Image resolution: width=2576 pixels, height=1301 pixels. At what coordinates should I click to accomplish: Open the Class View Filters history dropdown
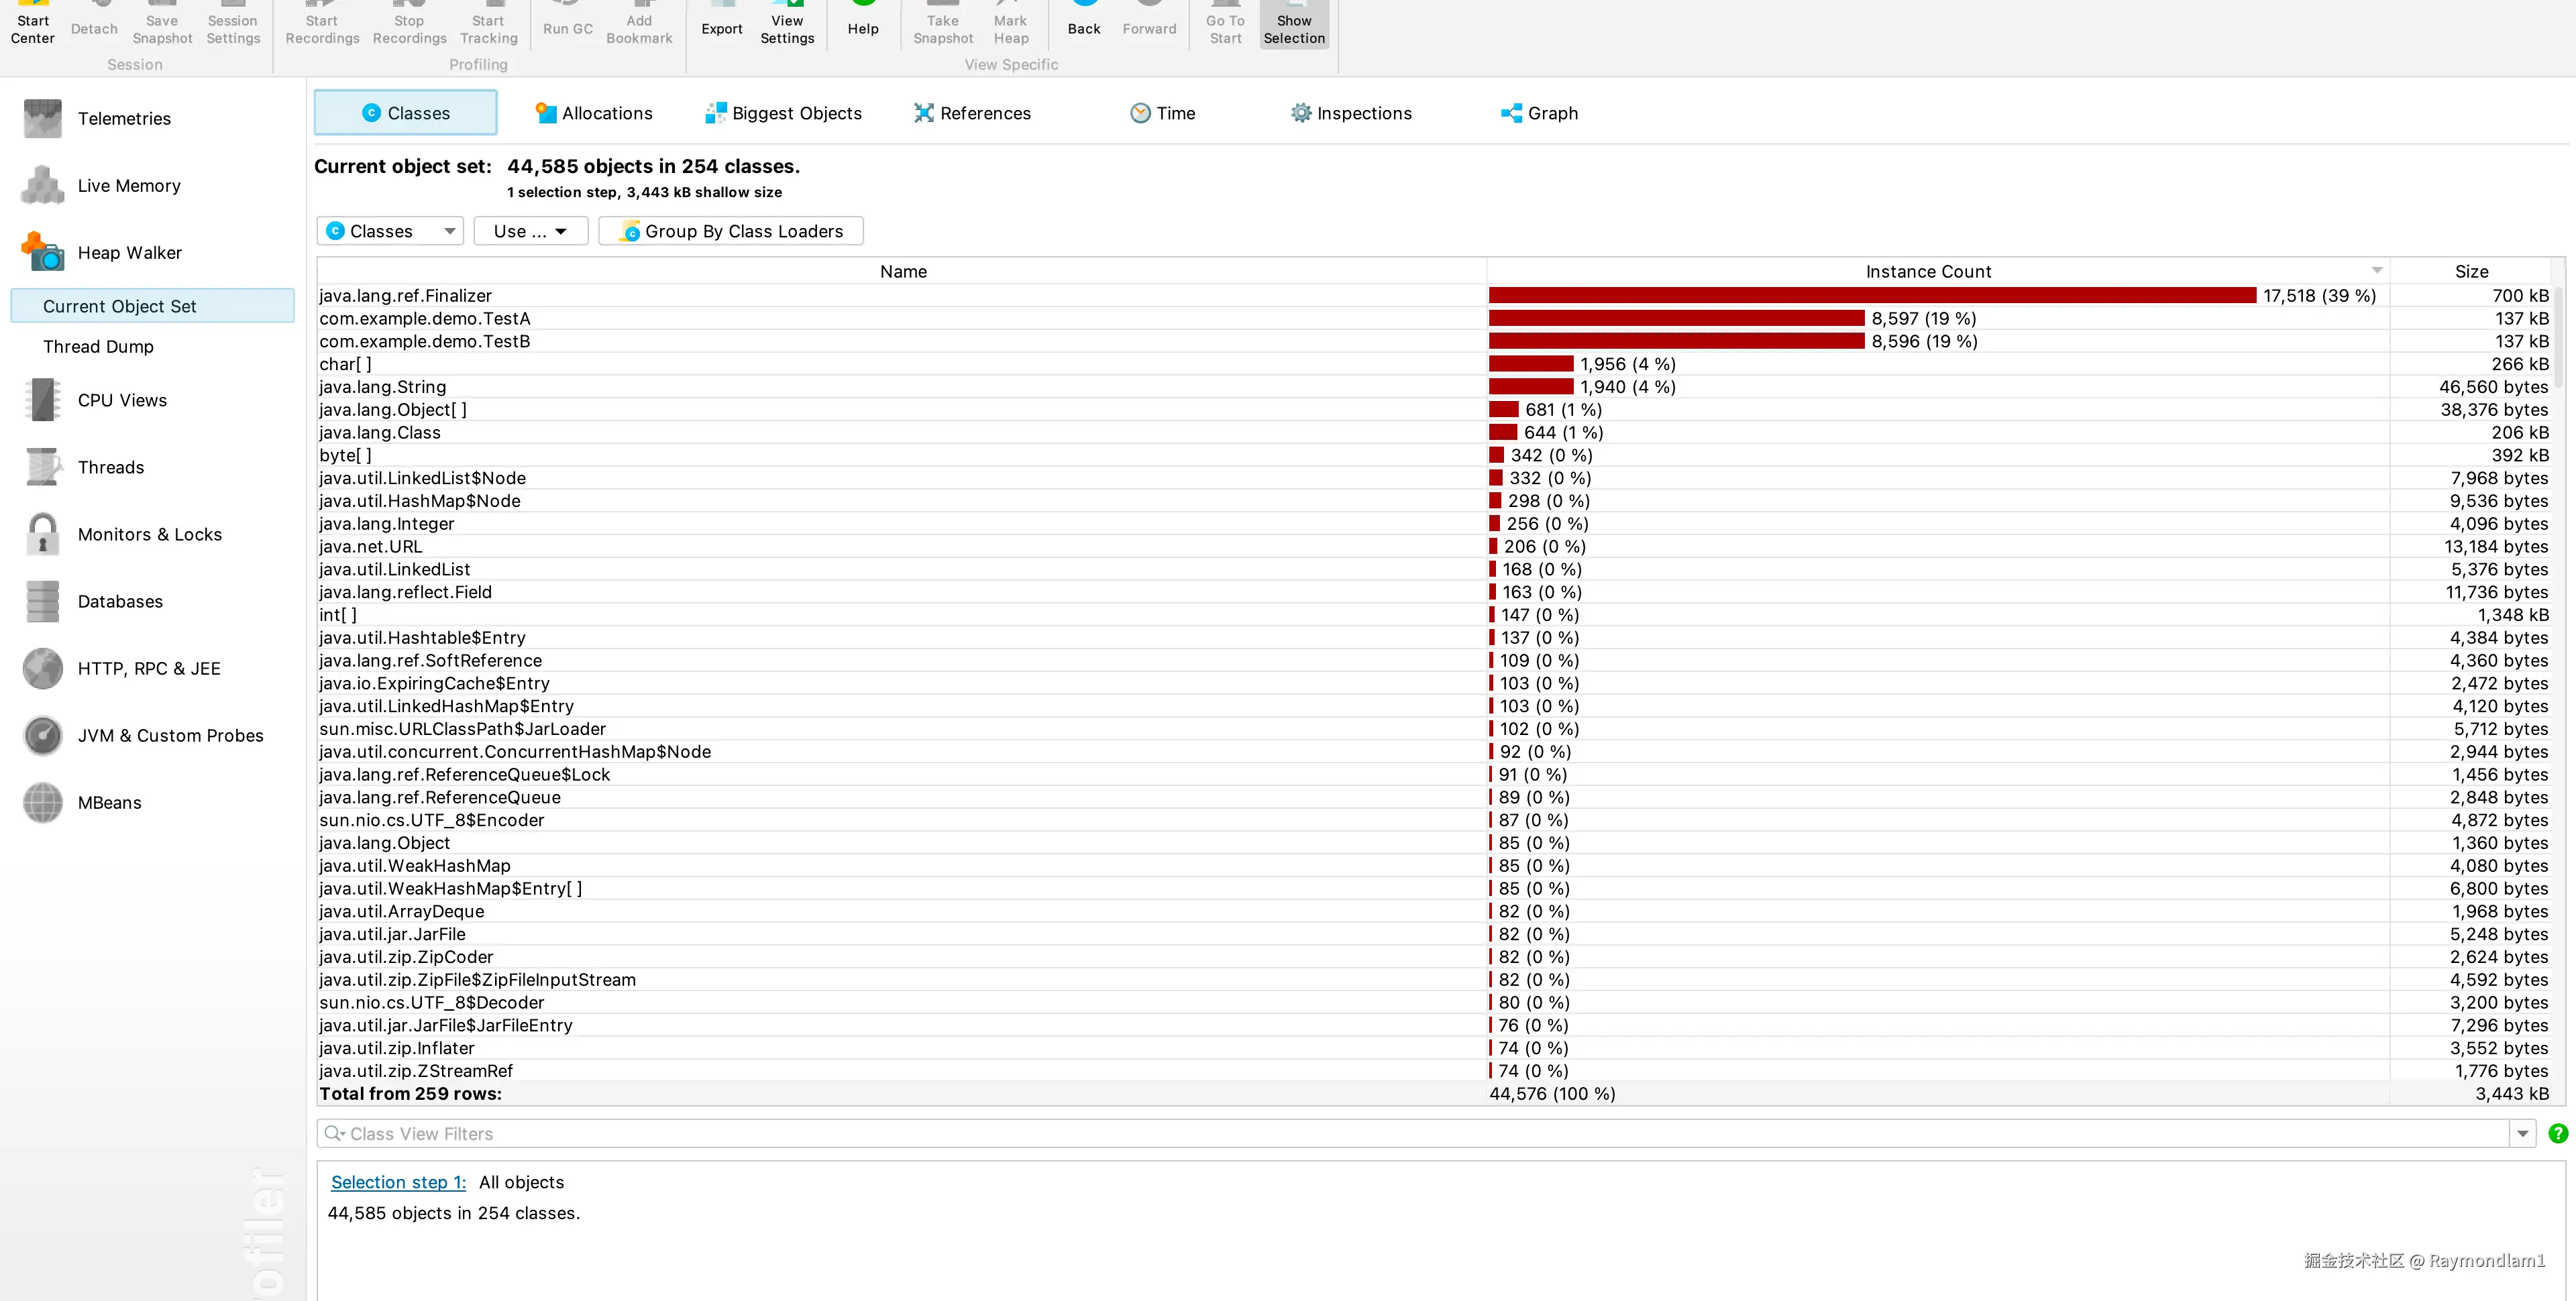(2522, 1133)
